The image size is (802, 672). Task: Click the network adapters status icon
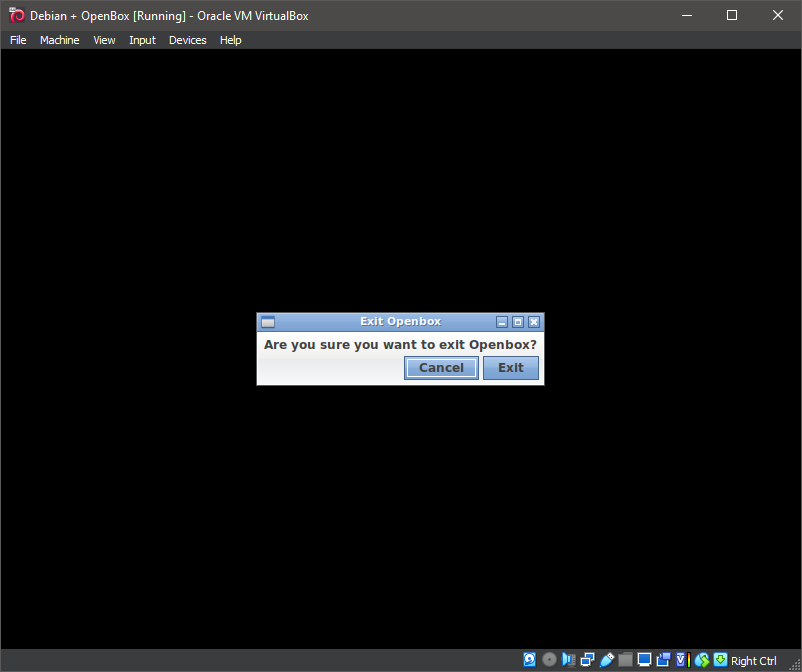[587, 660]
